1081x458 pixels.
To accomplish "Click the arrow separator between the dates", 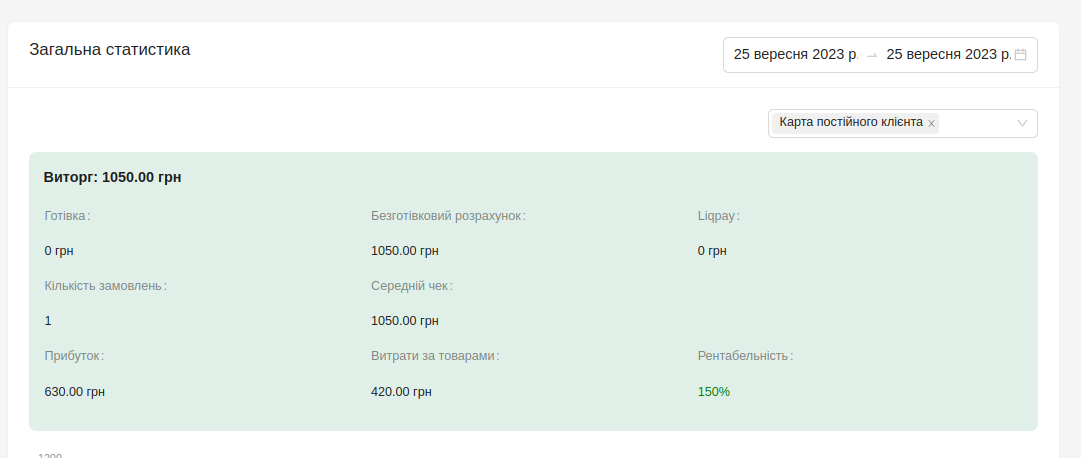I will pyautogui.click(x=872, y=55).
